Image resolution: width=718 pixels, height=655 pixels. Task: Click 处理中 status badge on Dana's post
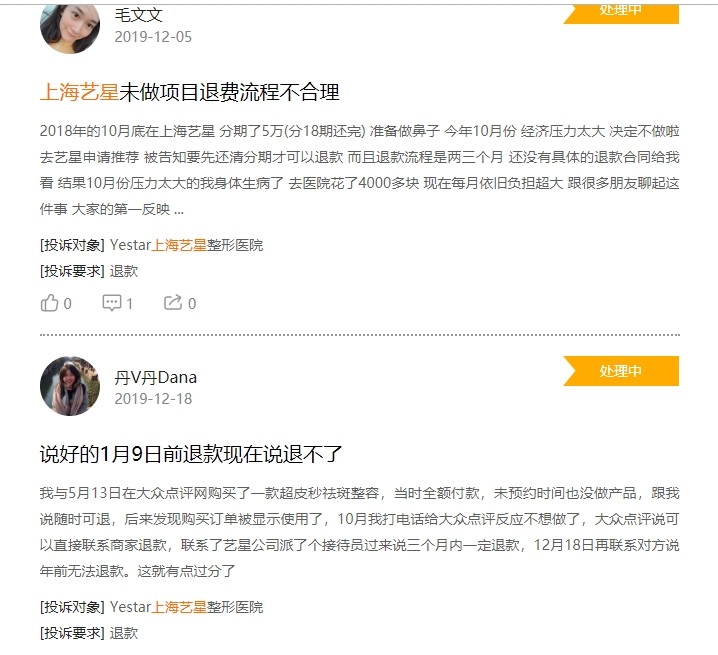tap(621, 371)
